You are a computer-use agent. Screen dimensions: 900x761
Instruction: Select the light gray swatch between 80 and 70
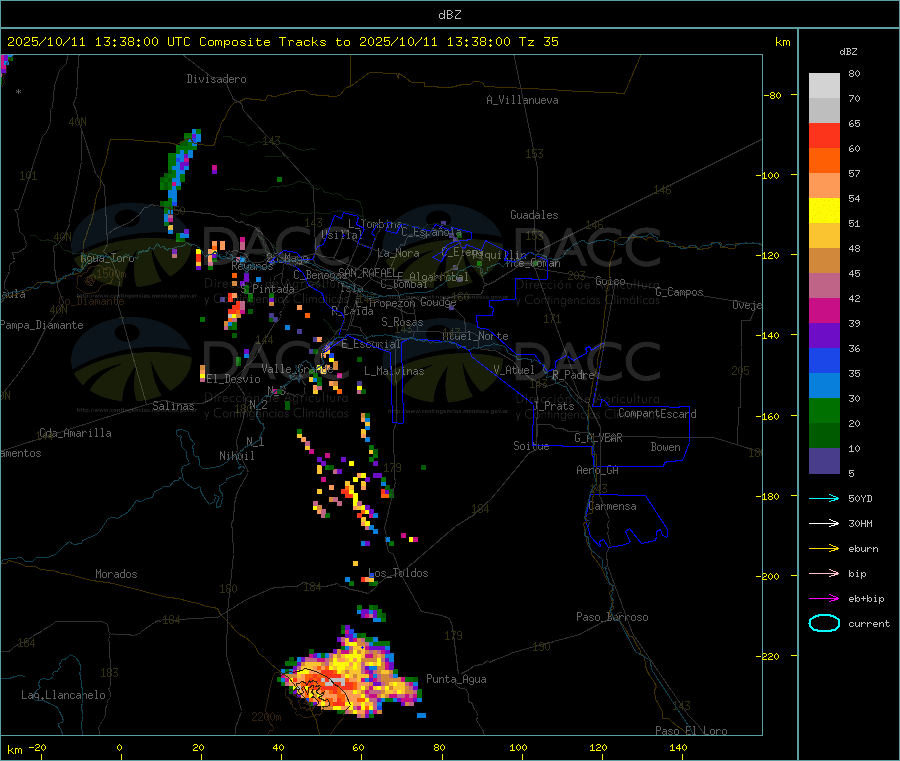click(x=824, y=86)
